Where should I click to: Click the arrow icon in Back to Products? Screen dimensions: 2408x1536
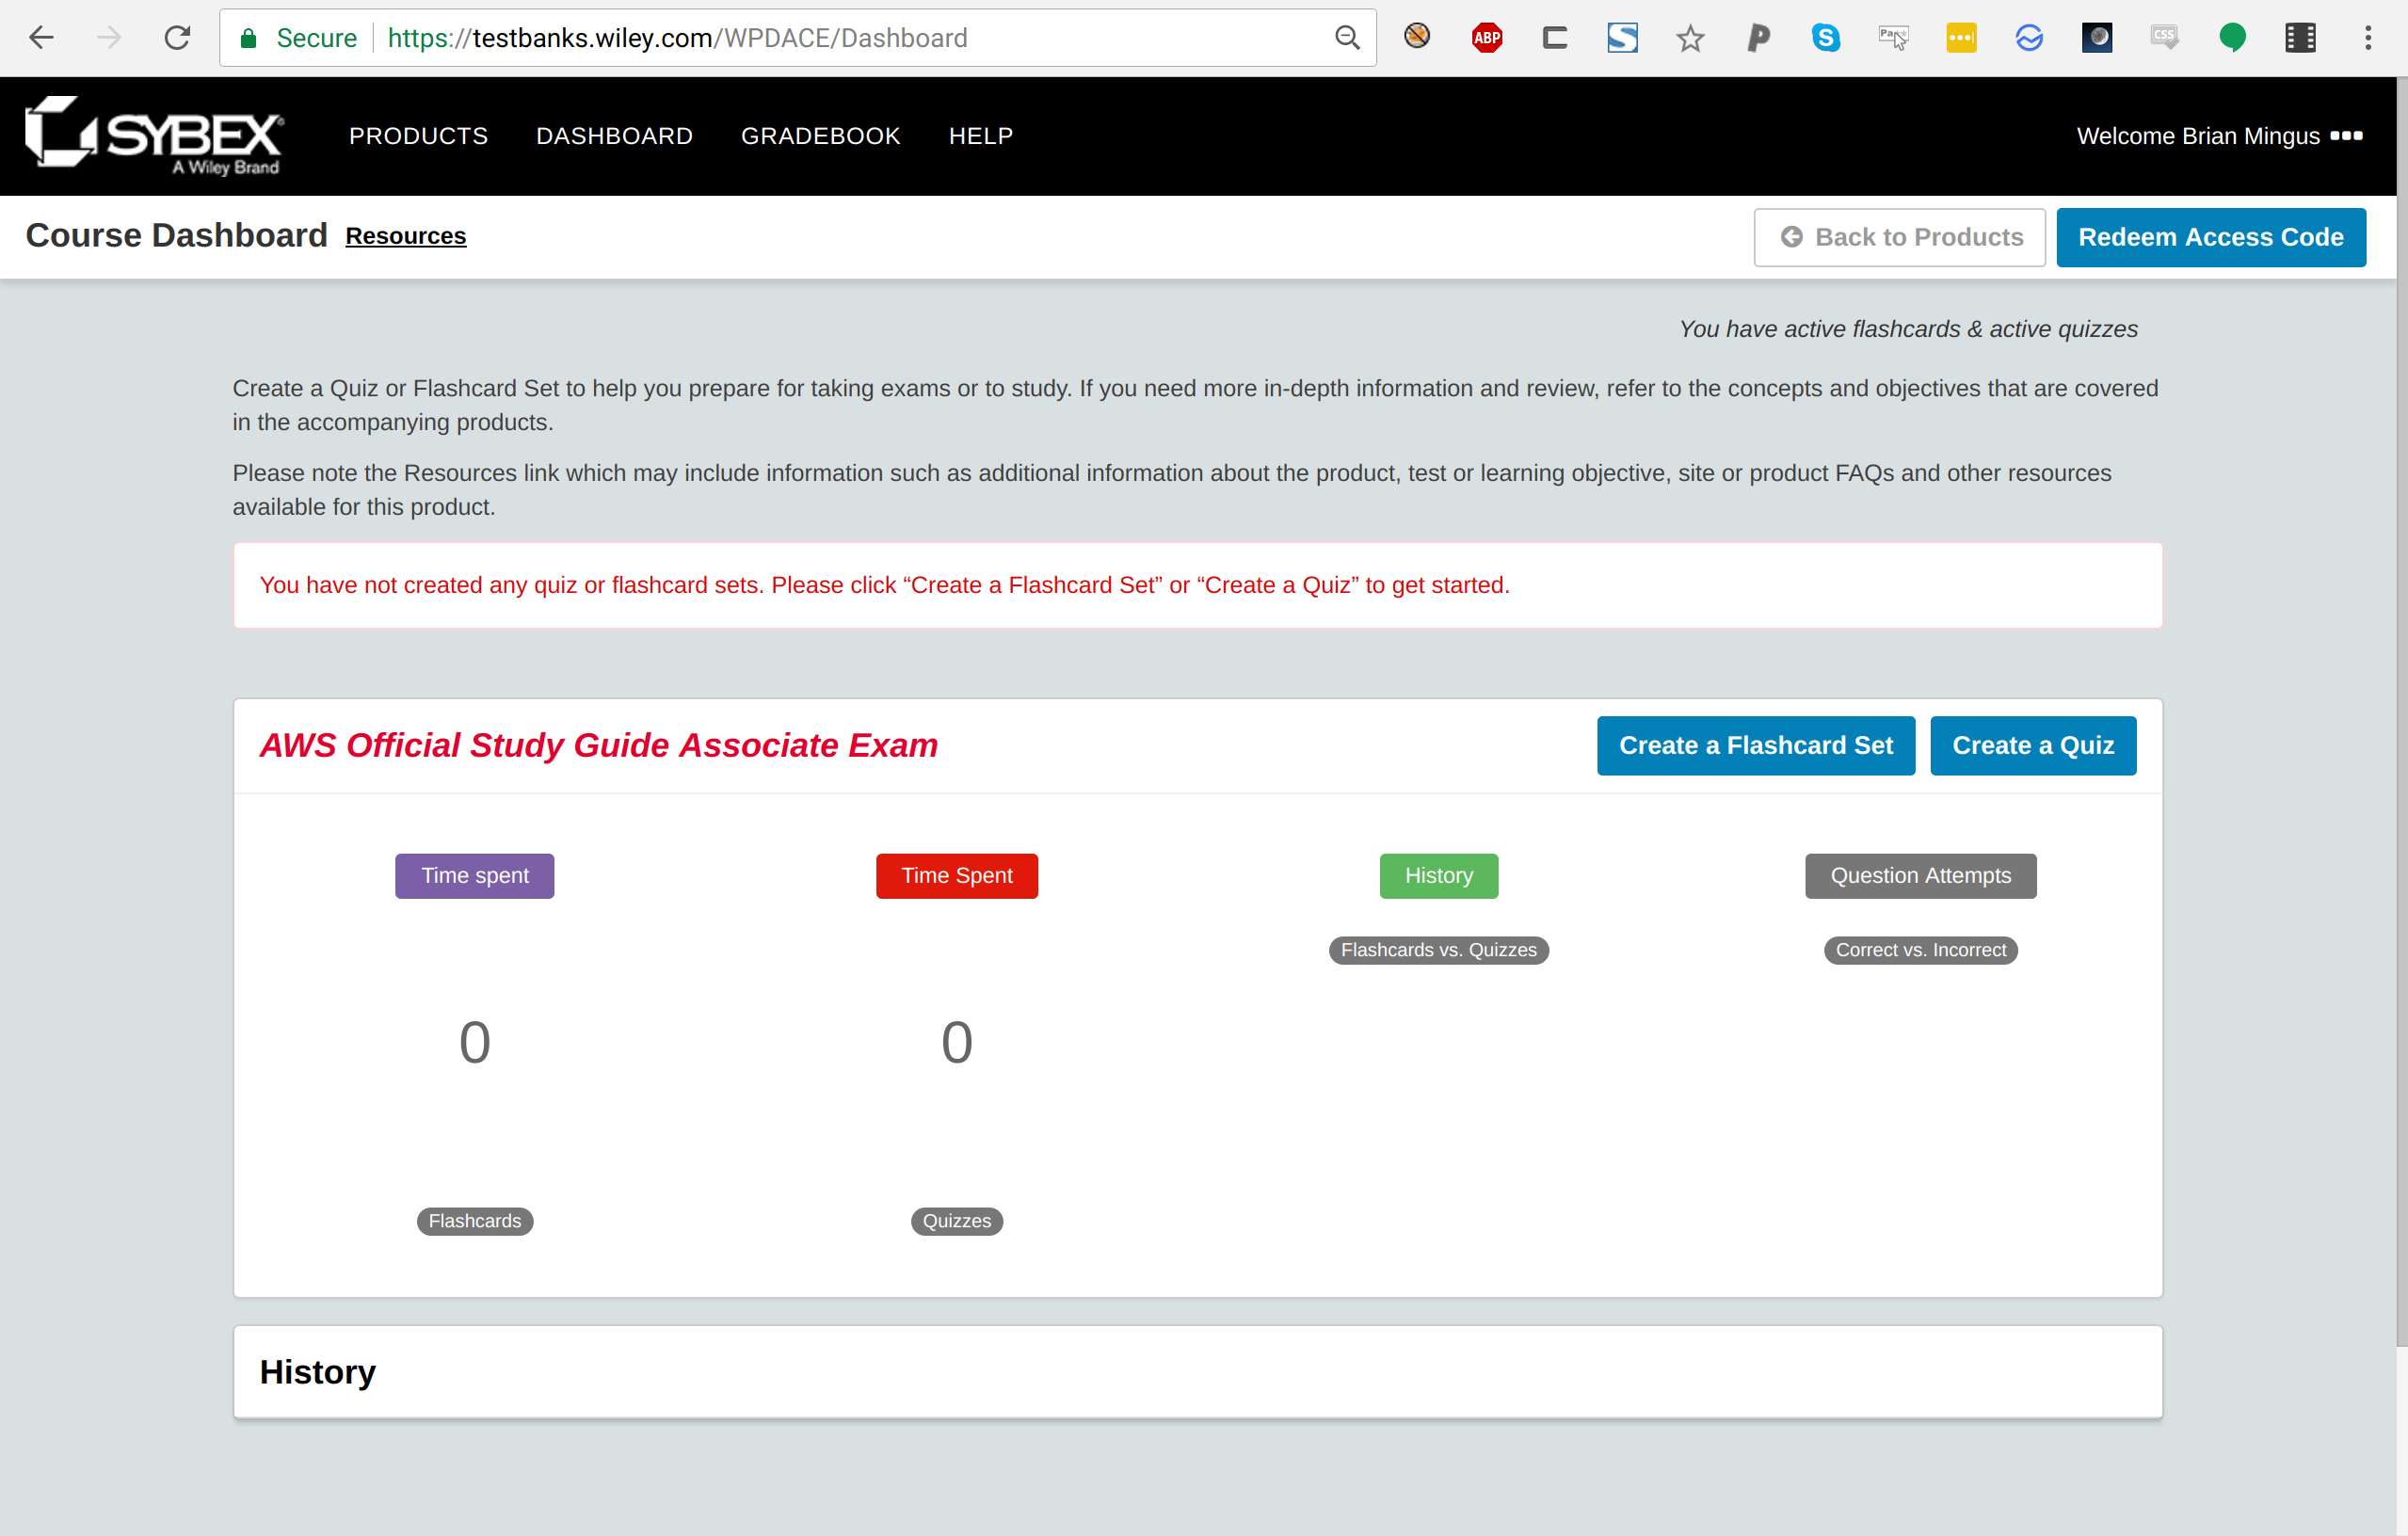1791,237
